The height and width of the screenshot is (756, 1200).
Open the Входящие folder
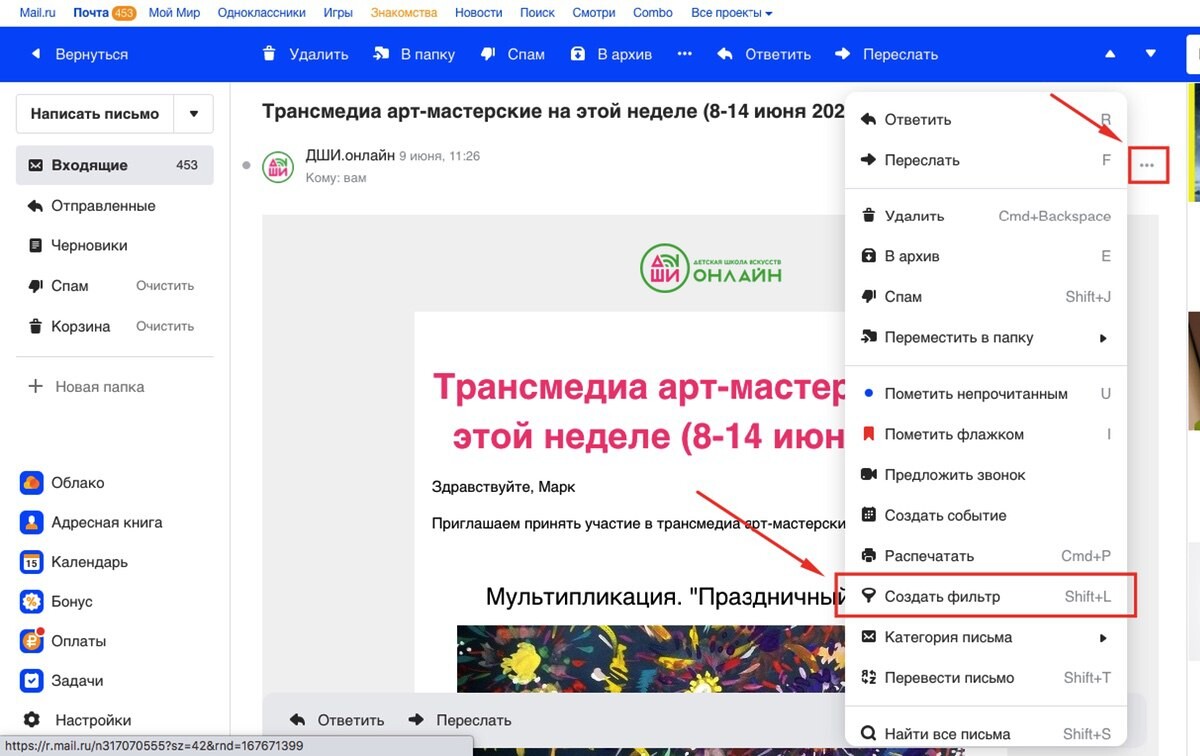pyautogui.click(x=90, y=165)
